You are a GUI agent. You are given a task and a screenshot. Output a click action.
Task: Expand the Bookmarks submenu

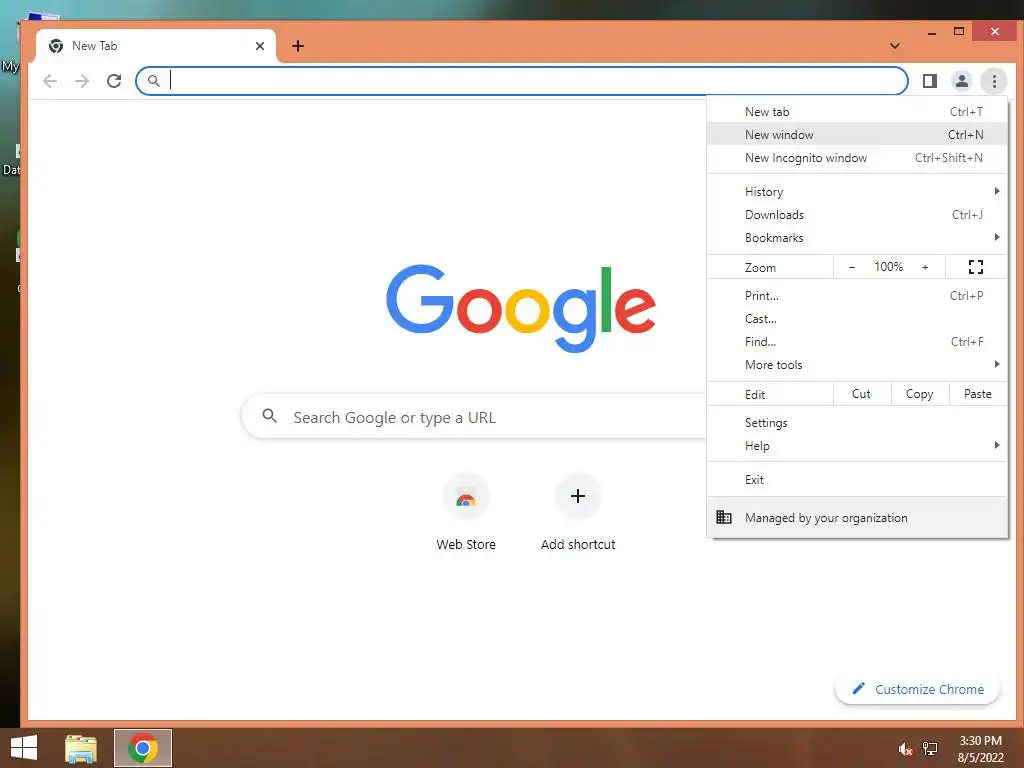(x=857, y=238)
